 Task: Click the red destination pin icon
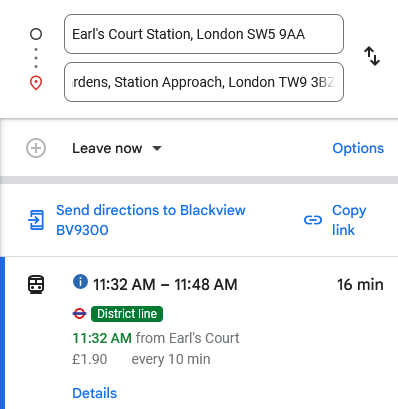(x=36, y=83)
